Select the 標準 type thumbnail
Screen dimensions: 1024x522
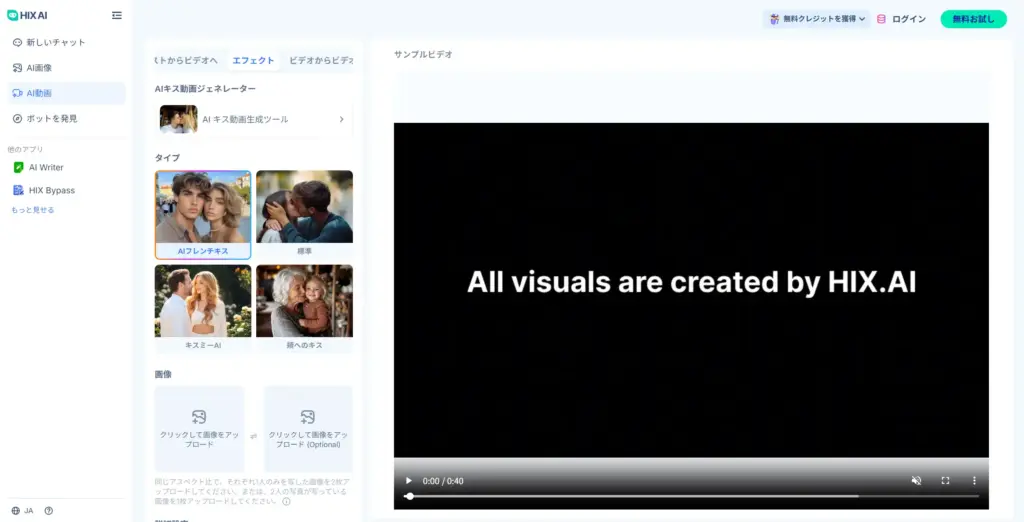(x=304, y=215)
